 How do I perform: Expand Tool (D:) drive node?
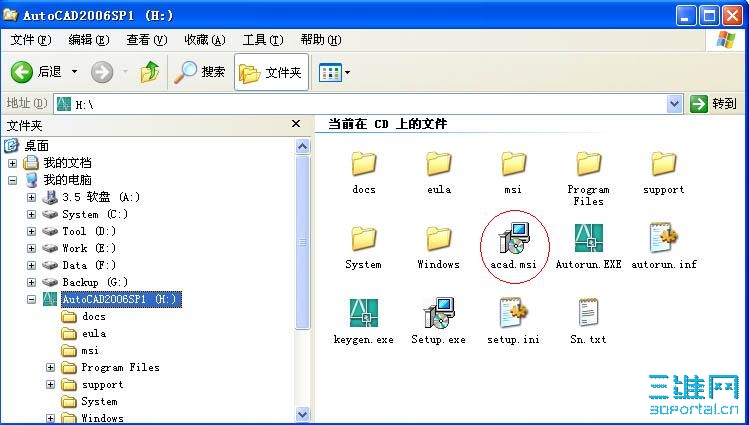(x=32, y=232)
